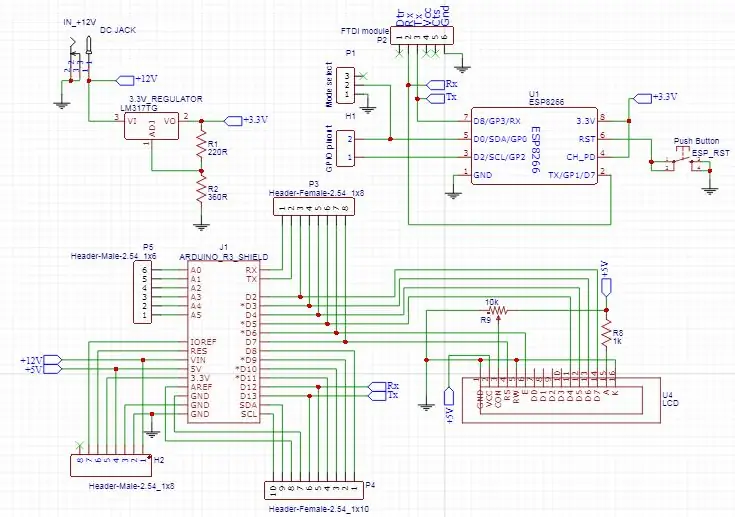Select the R1 220R resistor
Image resolution: width=735 pixels, height=517 pixels.
coord(202,145)
